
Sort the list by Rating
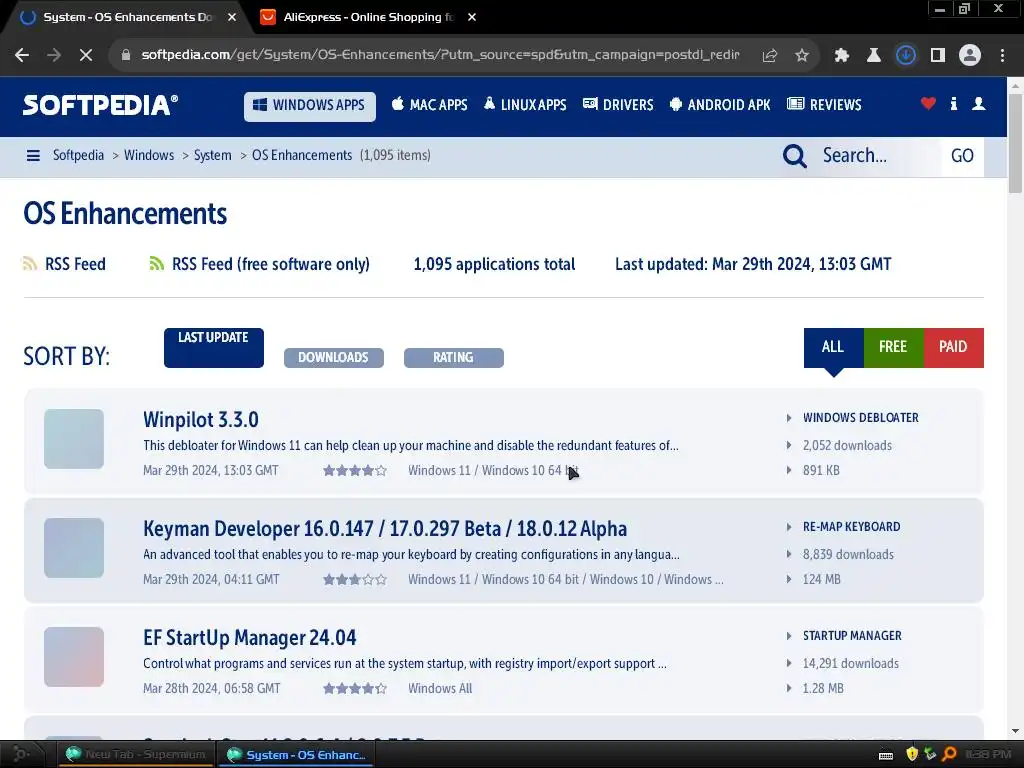coord(453,358)
